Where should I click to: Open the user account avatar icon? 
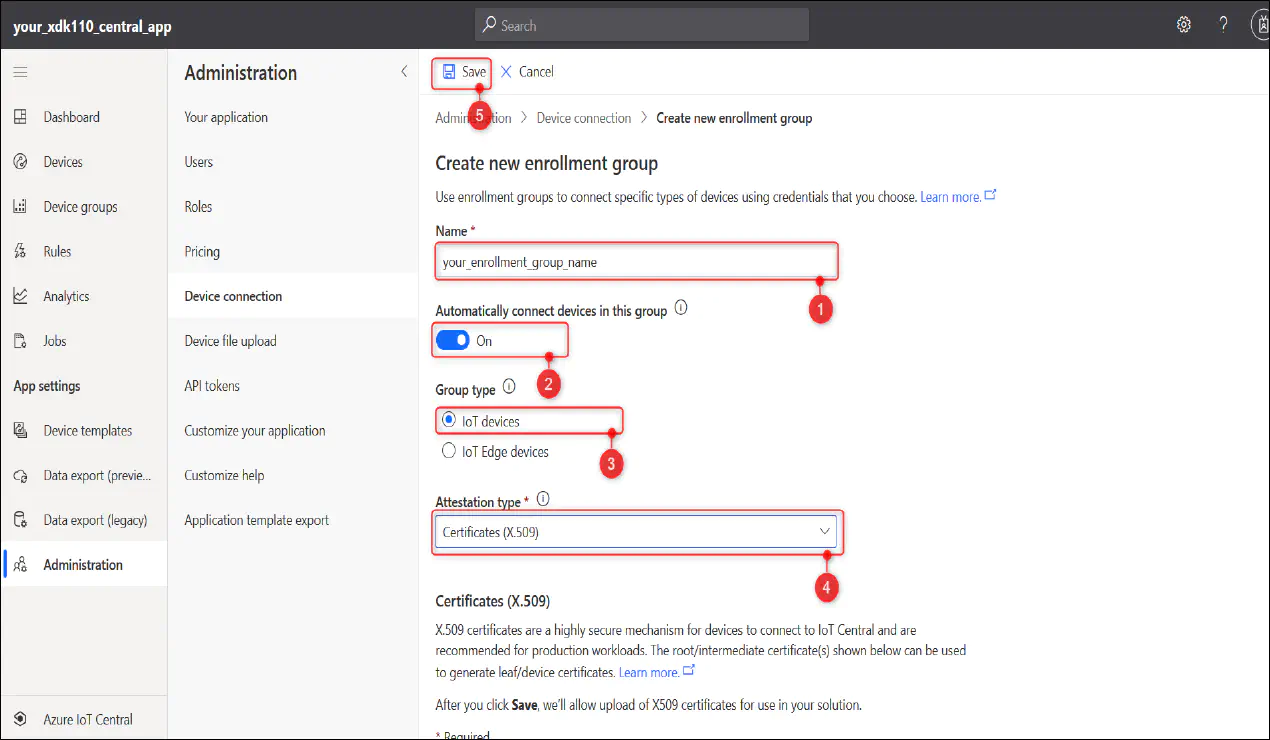[x=1260, y=25]
